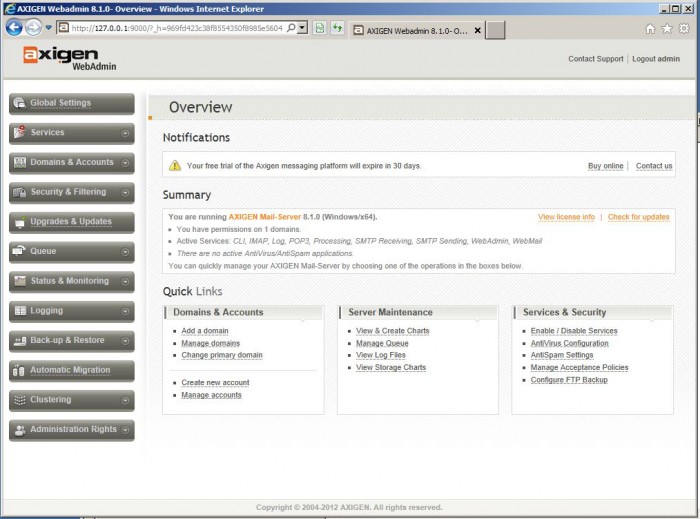Click the Services sidebar icon
The width and height of the screenshot is (700, 519).
pyautogui.click(x=19, y=132)
